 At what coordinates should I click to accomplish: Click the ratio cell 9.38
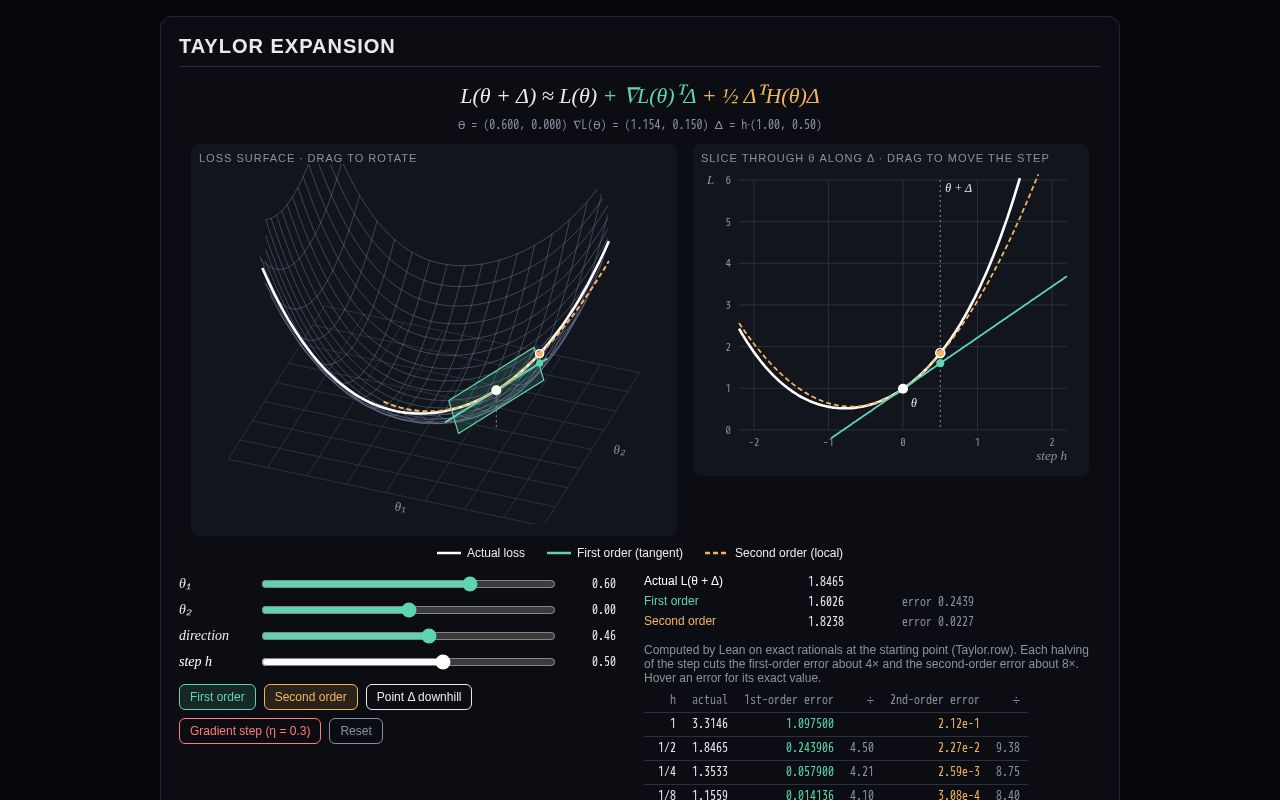1008,748
